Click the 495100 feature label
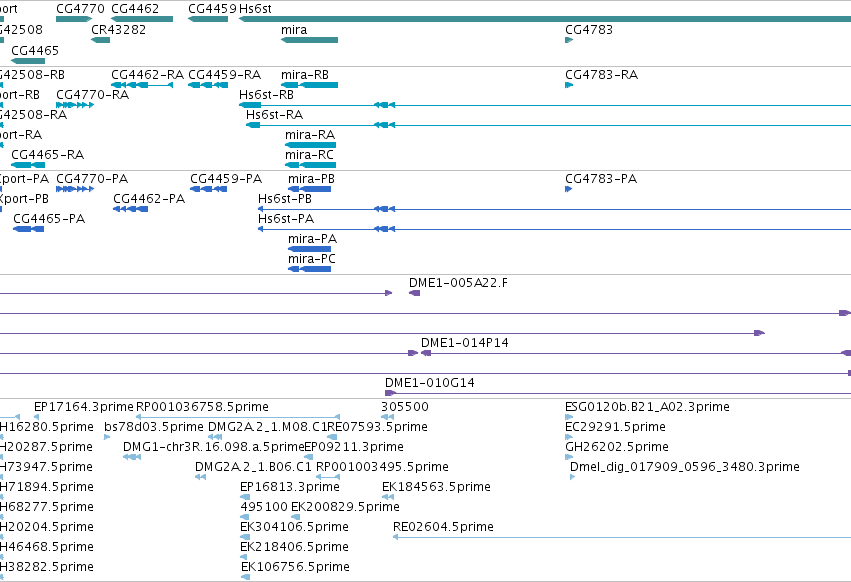The image size is (851, 582). coord(264,507)
